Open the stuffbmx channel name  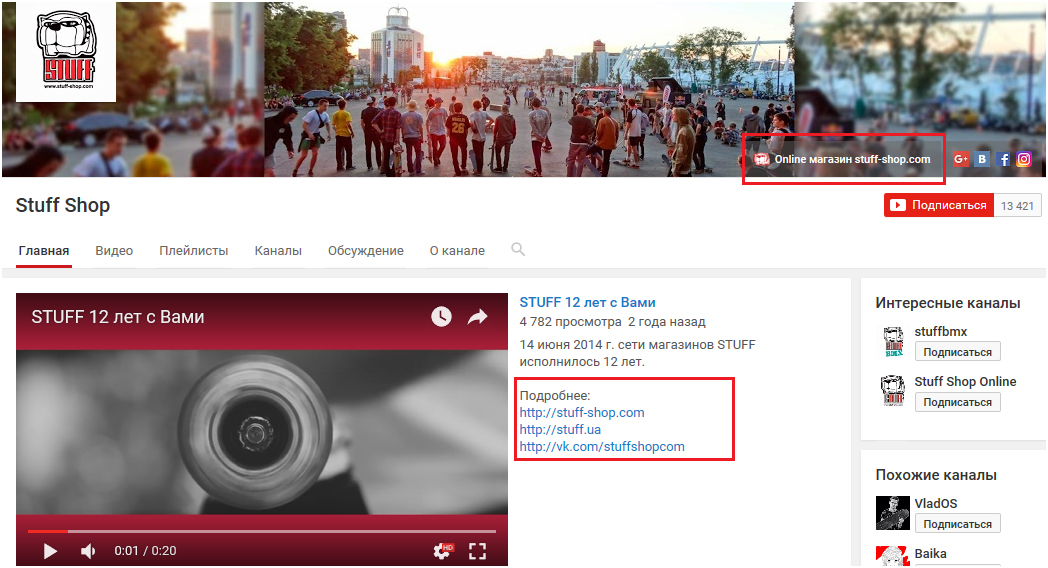coord(940,331)
